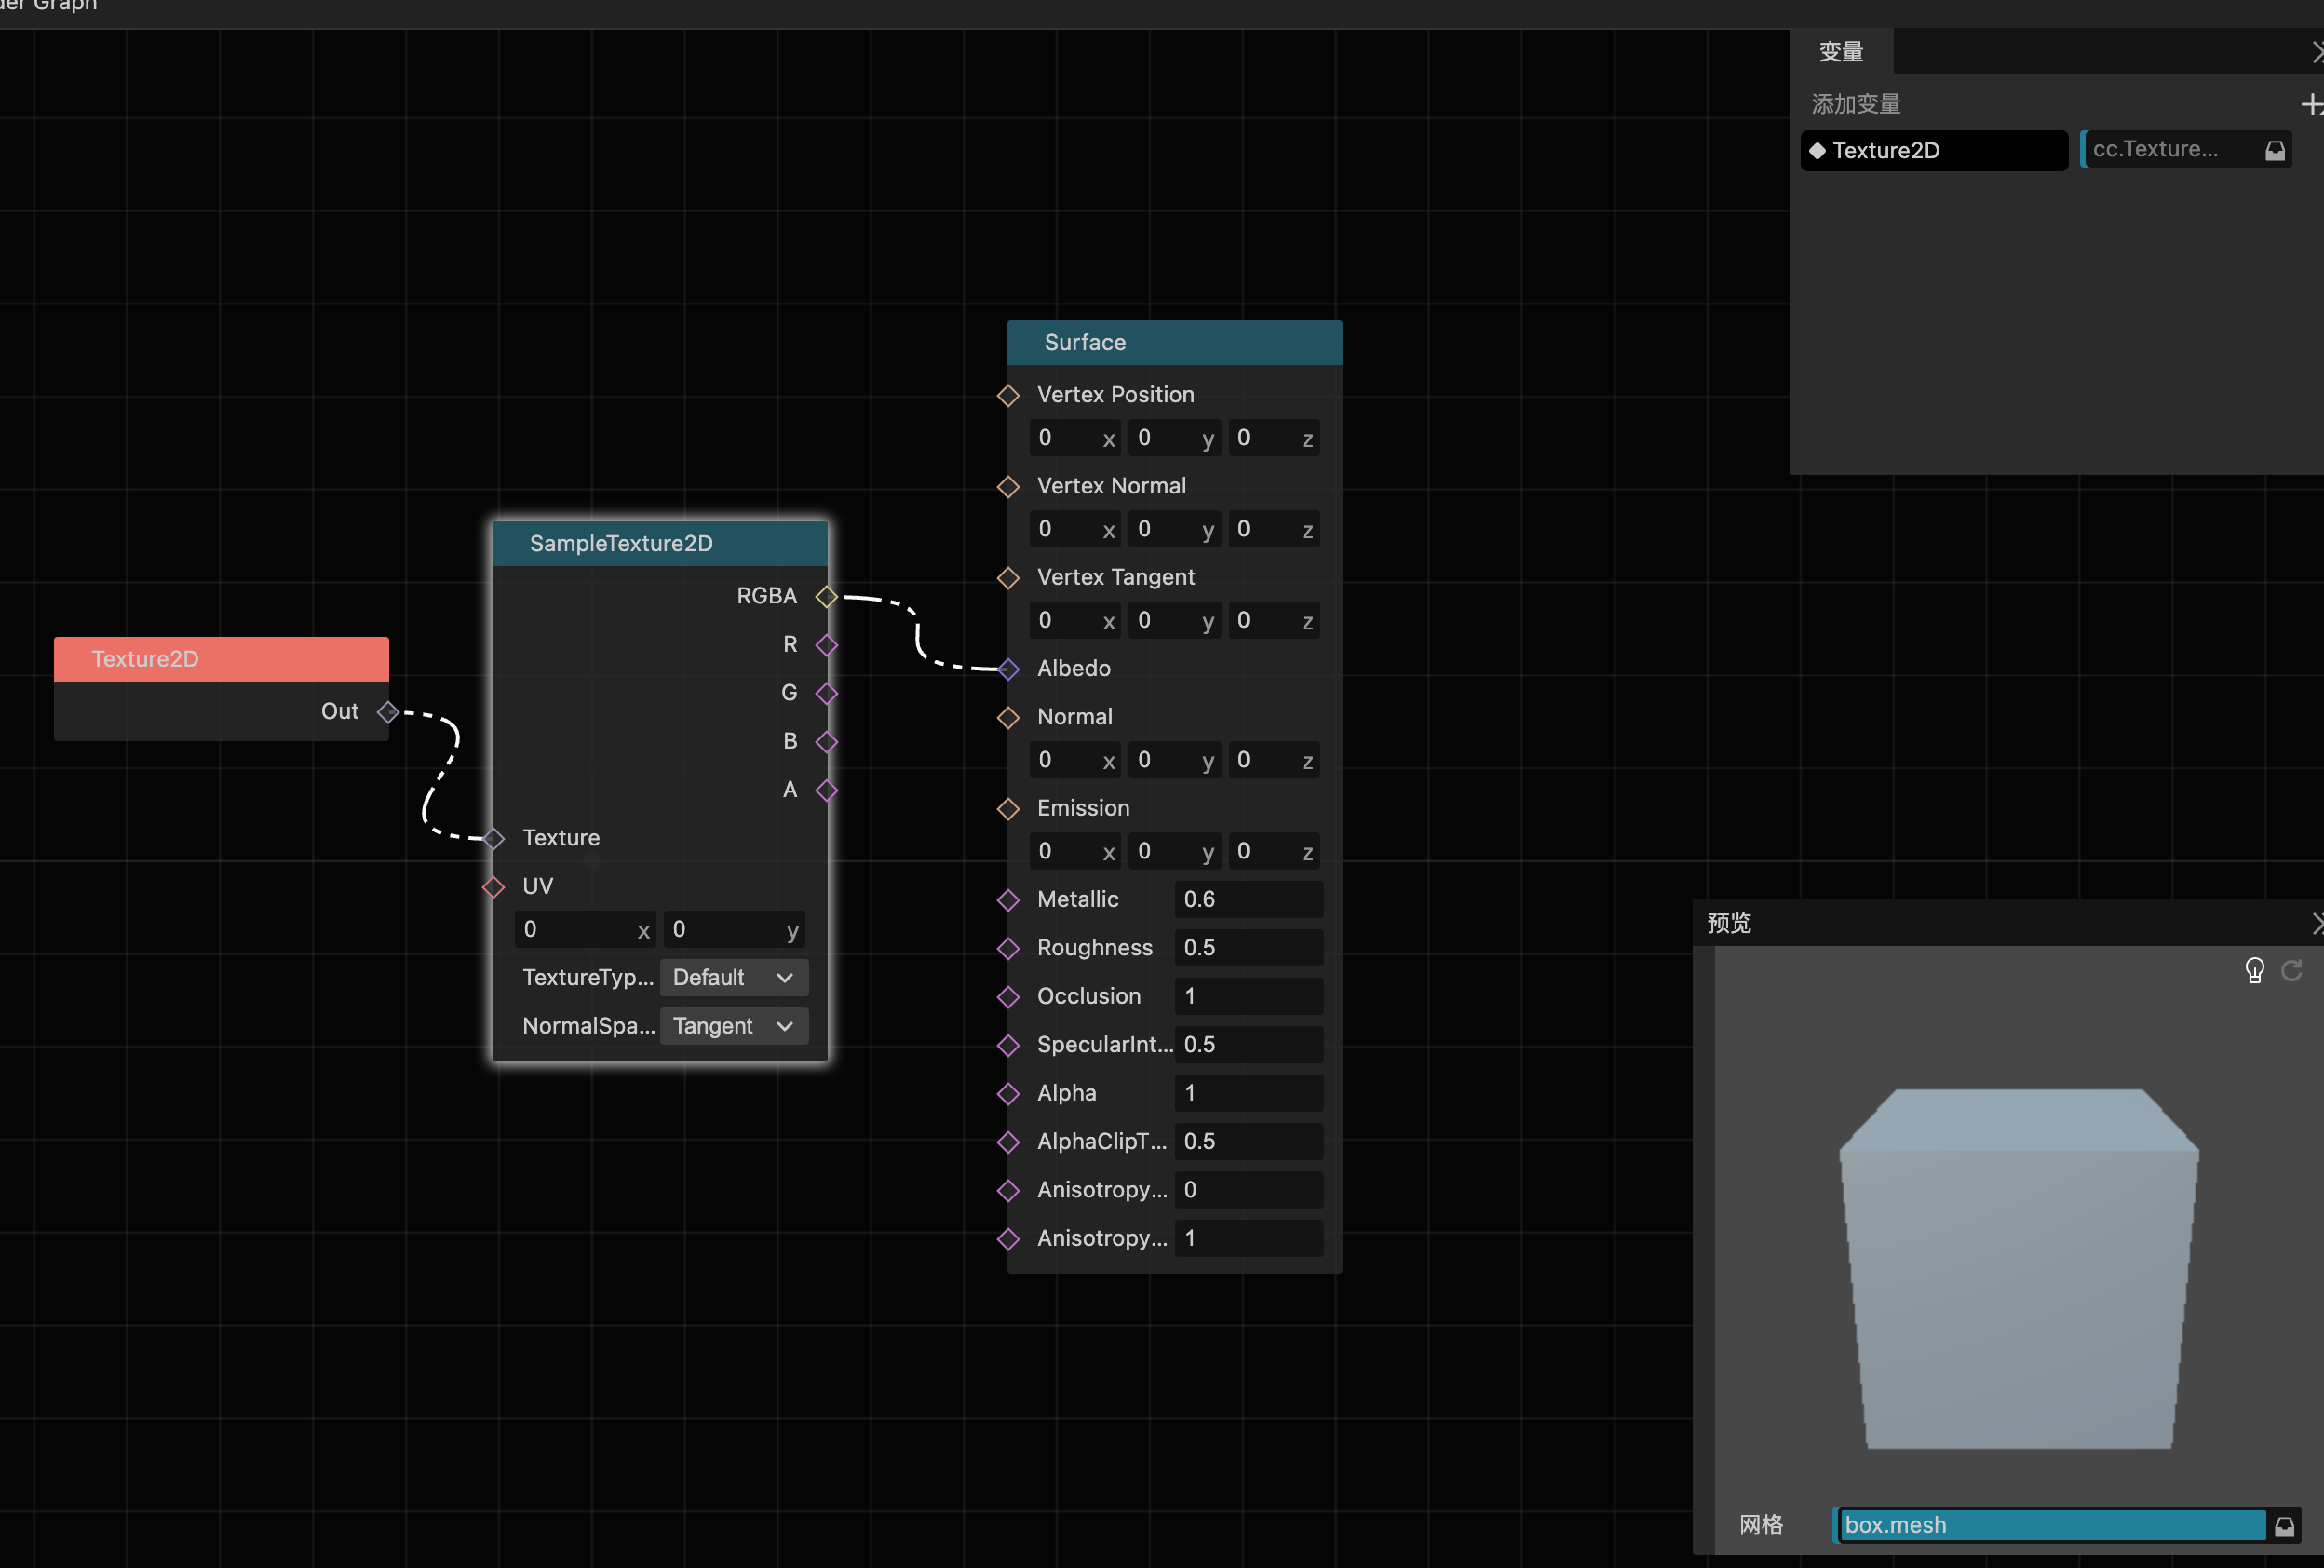This screenshot has height=1568, width=2324.
Task: Click the Albedo input port on Surface
Action: 1008,669
